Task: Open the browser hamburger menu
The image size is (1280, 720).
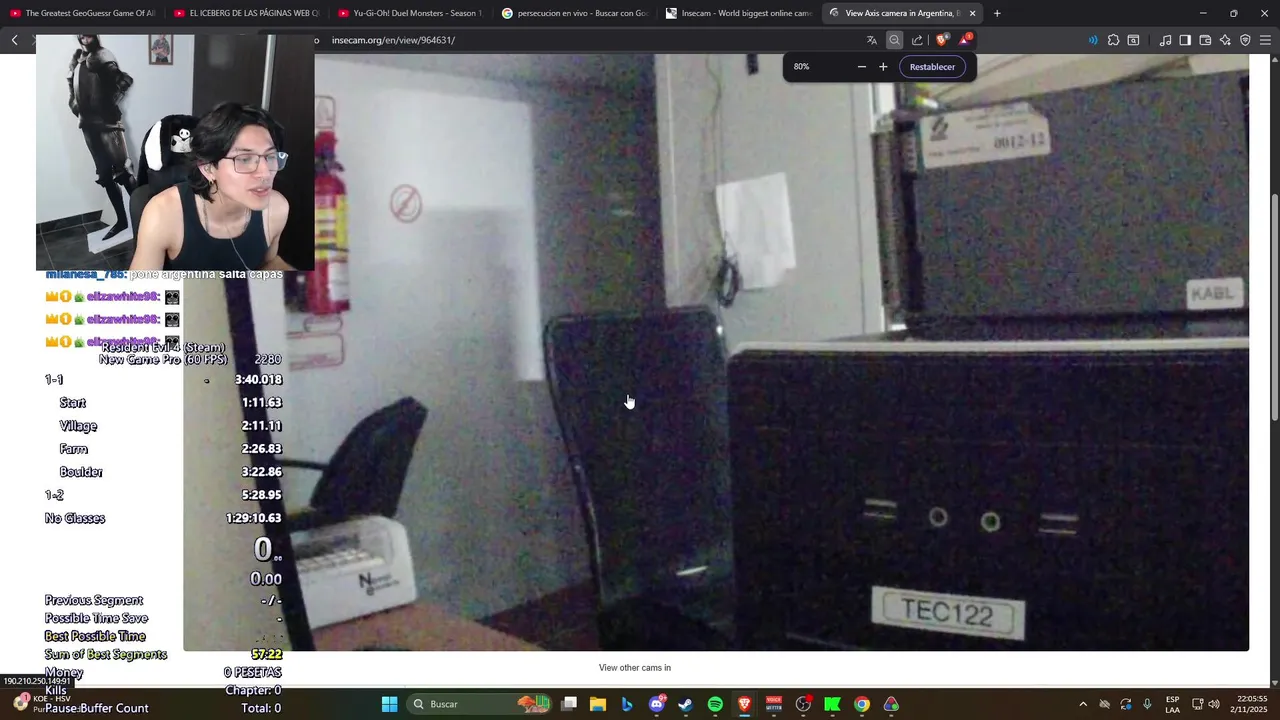Action: coord(1266,40)
